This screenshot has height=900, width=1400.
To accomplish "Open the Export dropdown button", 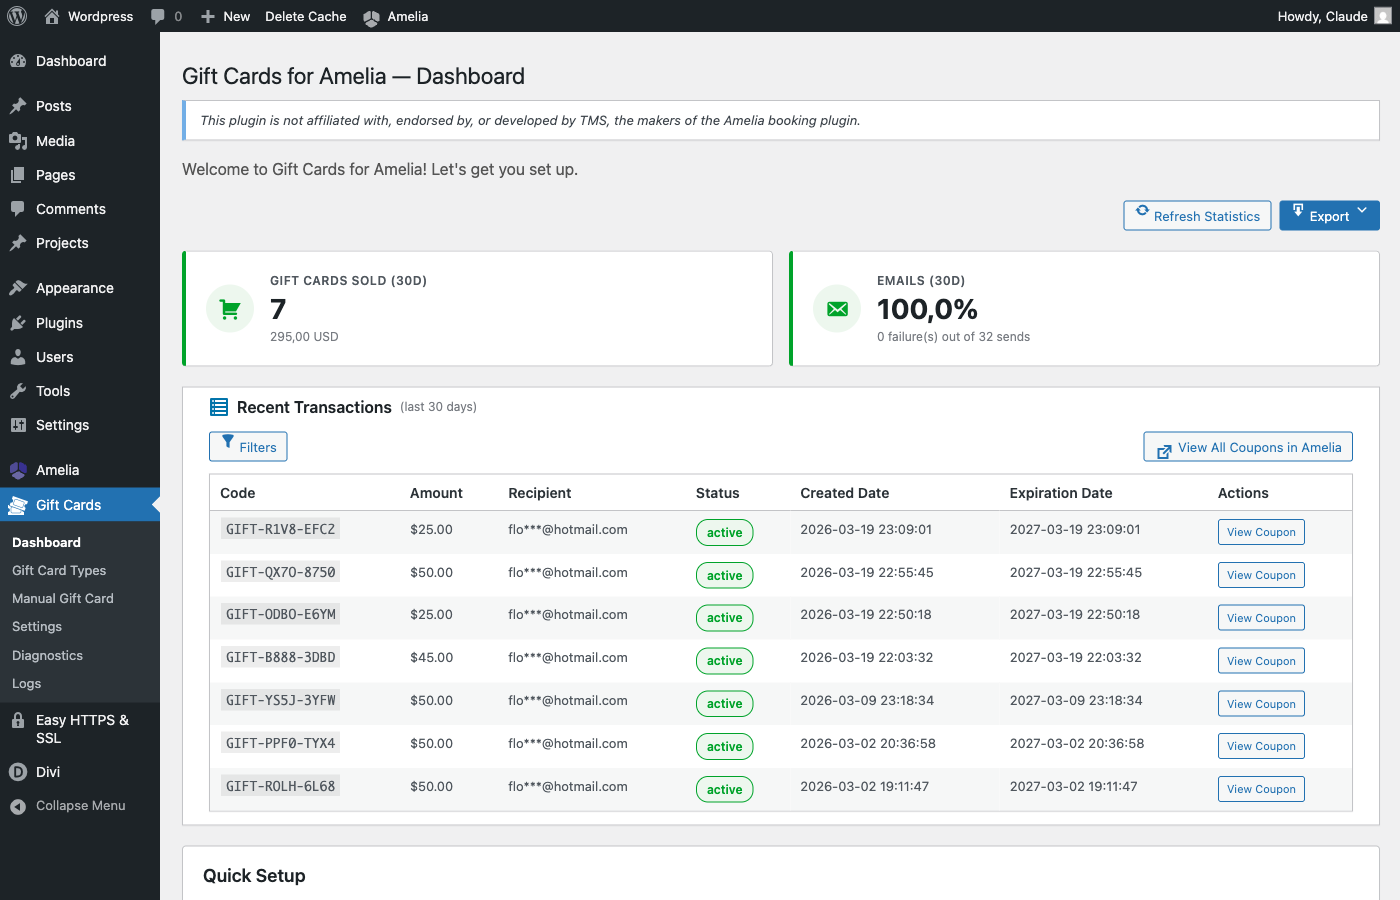I will click(1329, 216).
